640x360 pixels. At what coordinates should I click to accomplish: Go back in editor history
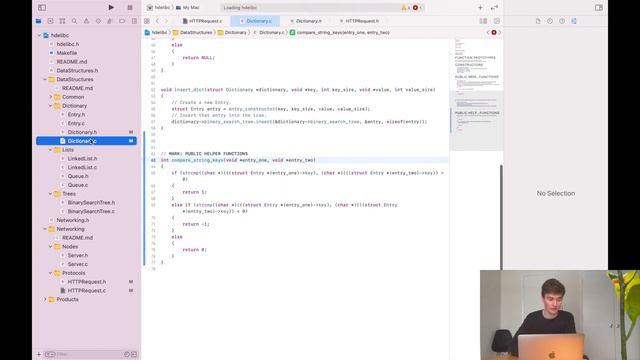pos(158,21)
